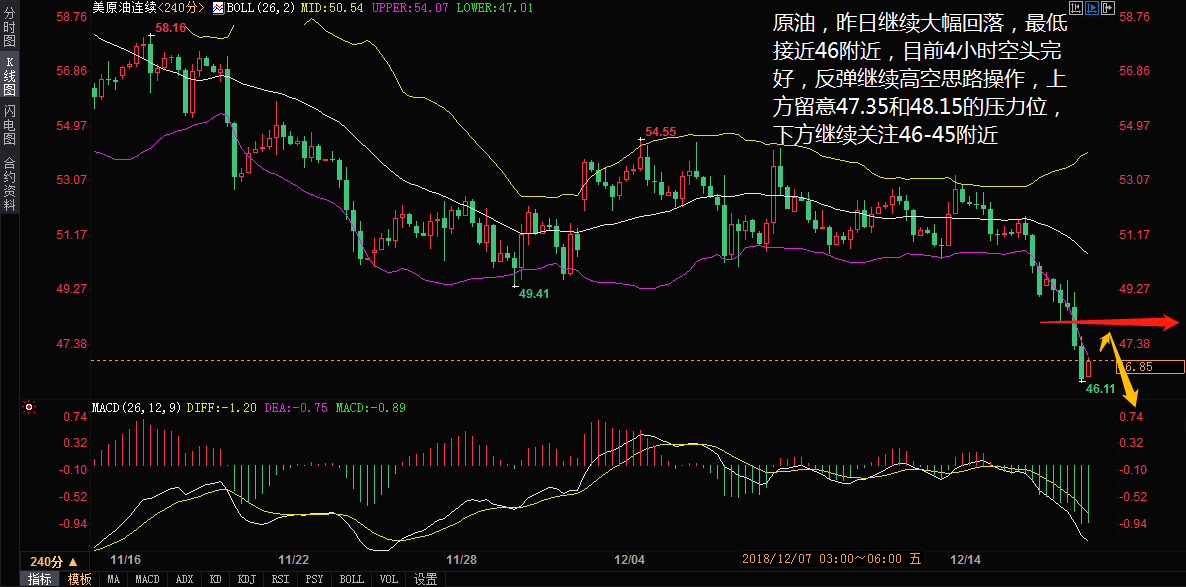1186x587 pixels.
Task: Click the 0.32 MACD value on right axis
Action: (1130, 443)
